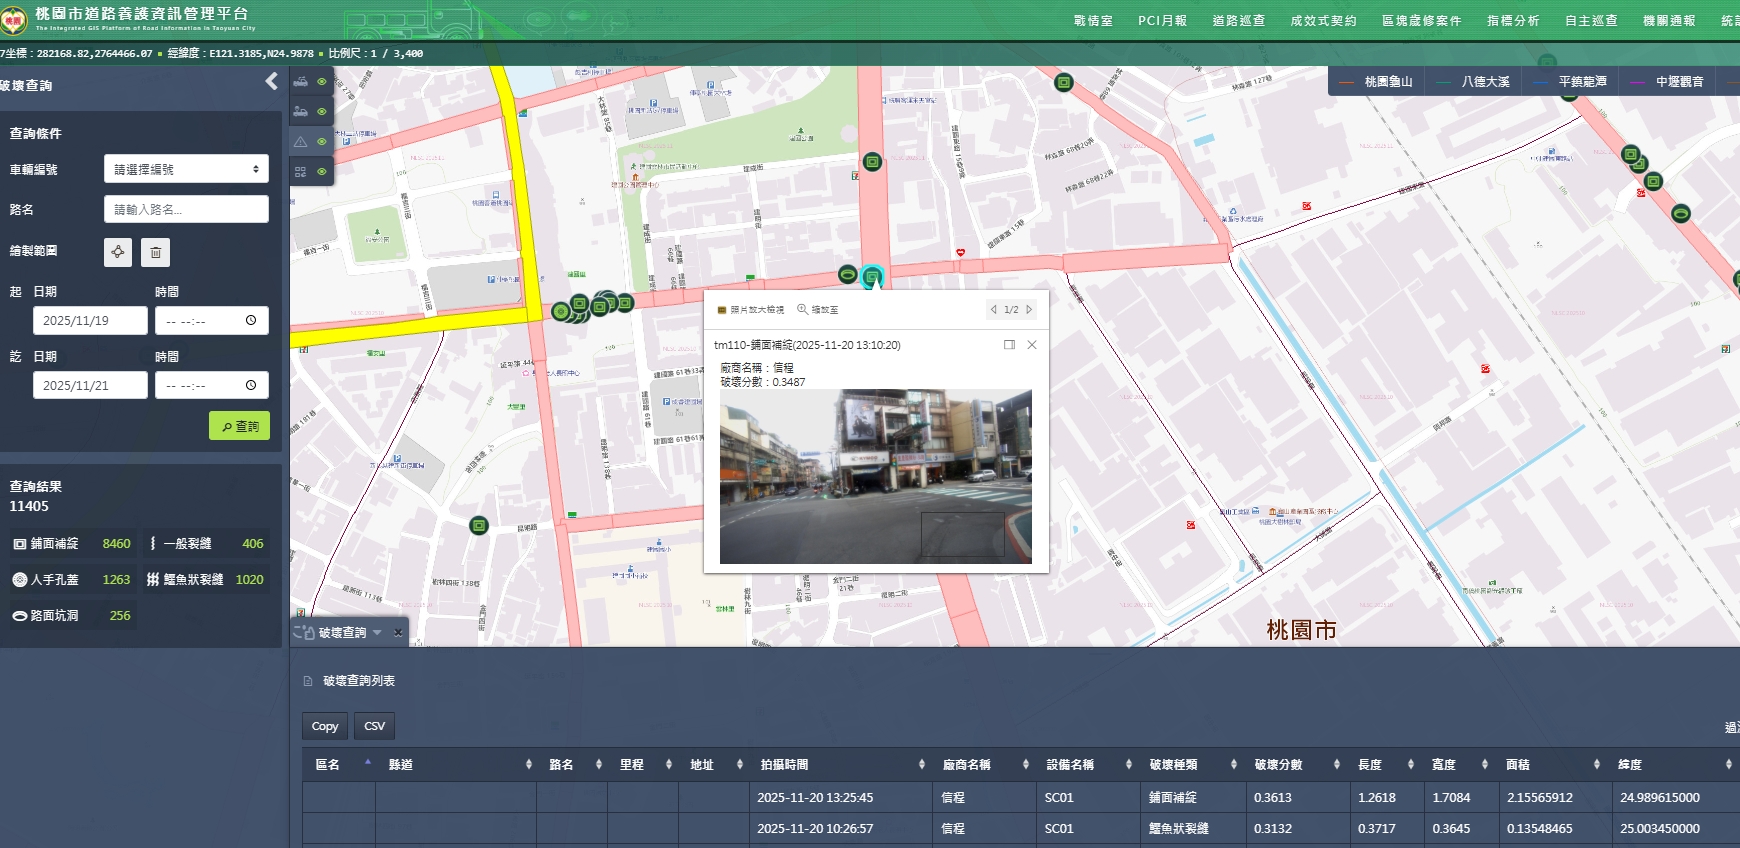Click the draw range polygon tool
This screenshot has height=848, width=1740.
(118, 252)
